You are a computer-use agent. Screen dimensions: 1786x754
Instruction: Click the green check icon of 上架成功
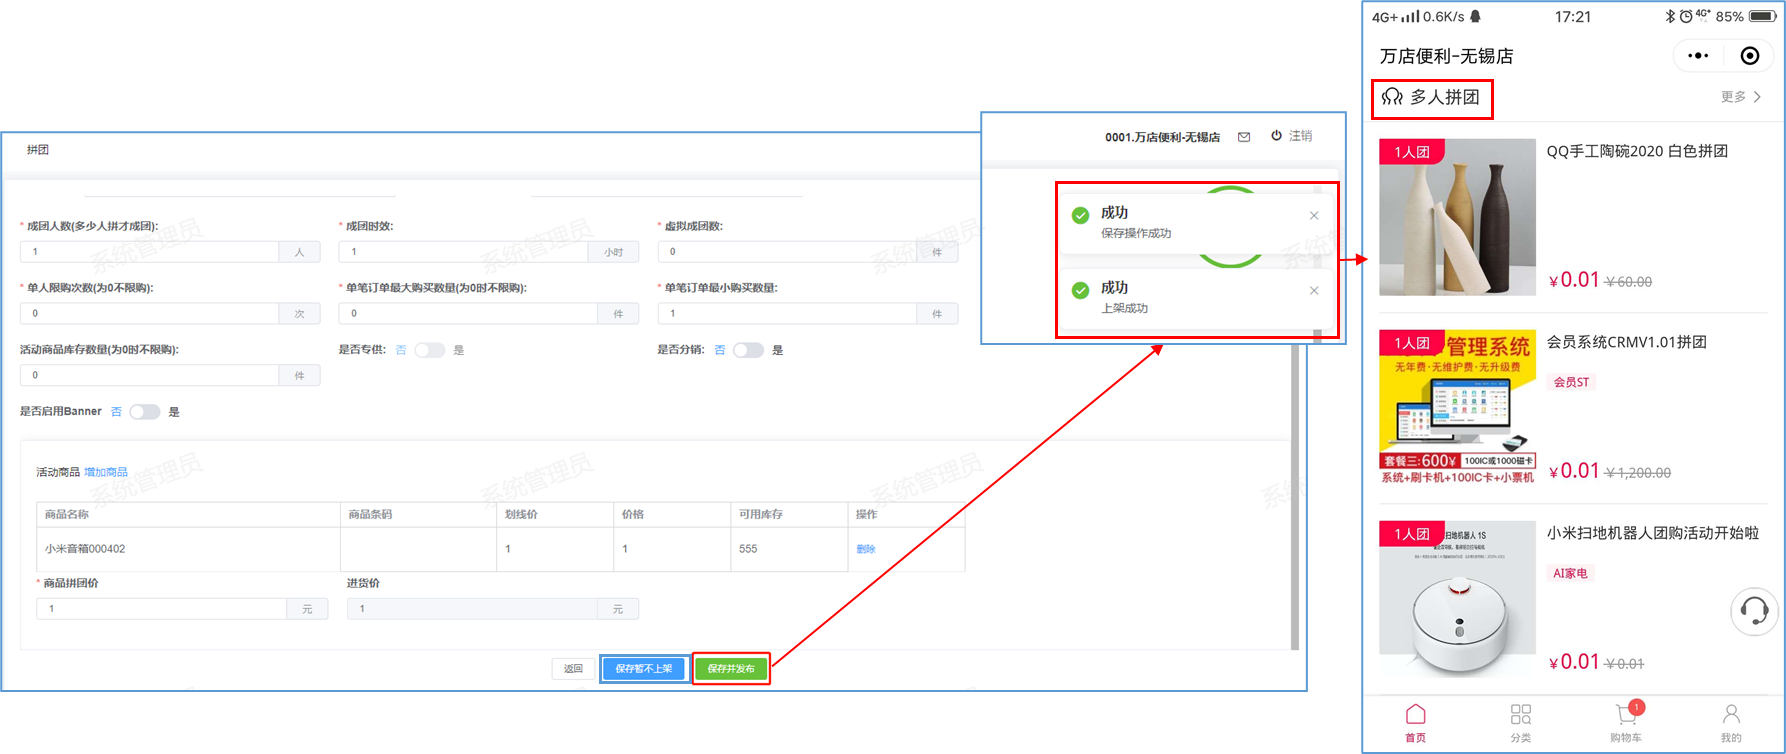pyautogui.click(x=1080, y=290)
